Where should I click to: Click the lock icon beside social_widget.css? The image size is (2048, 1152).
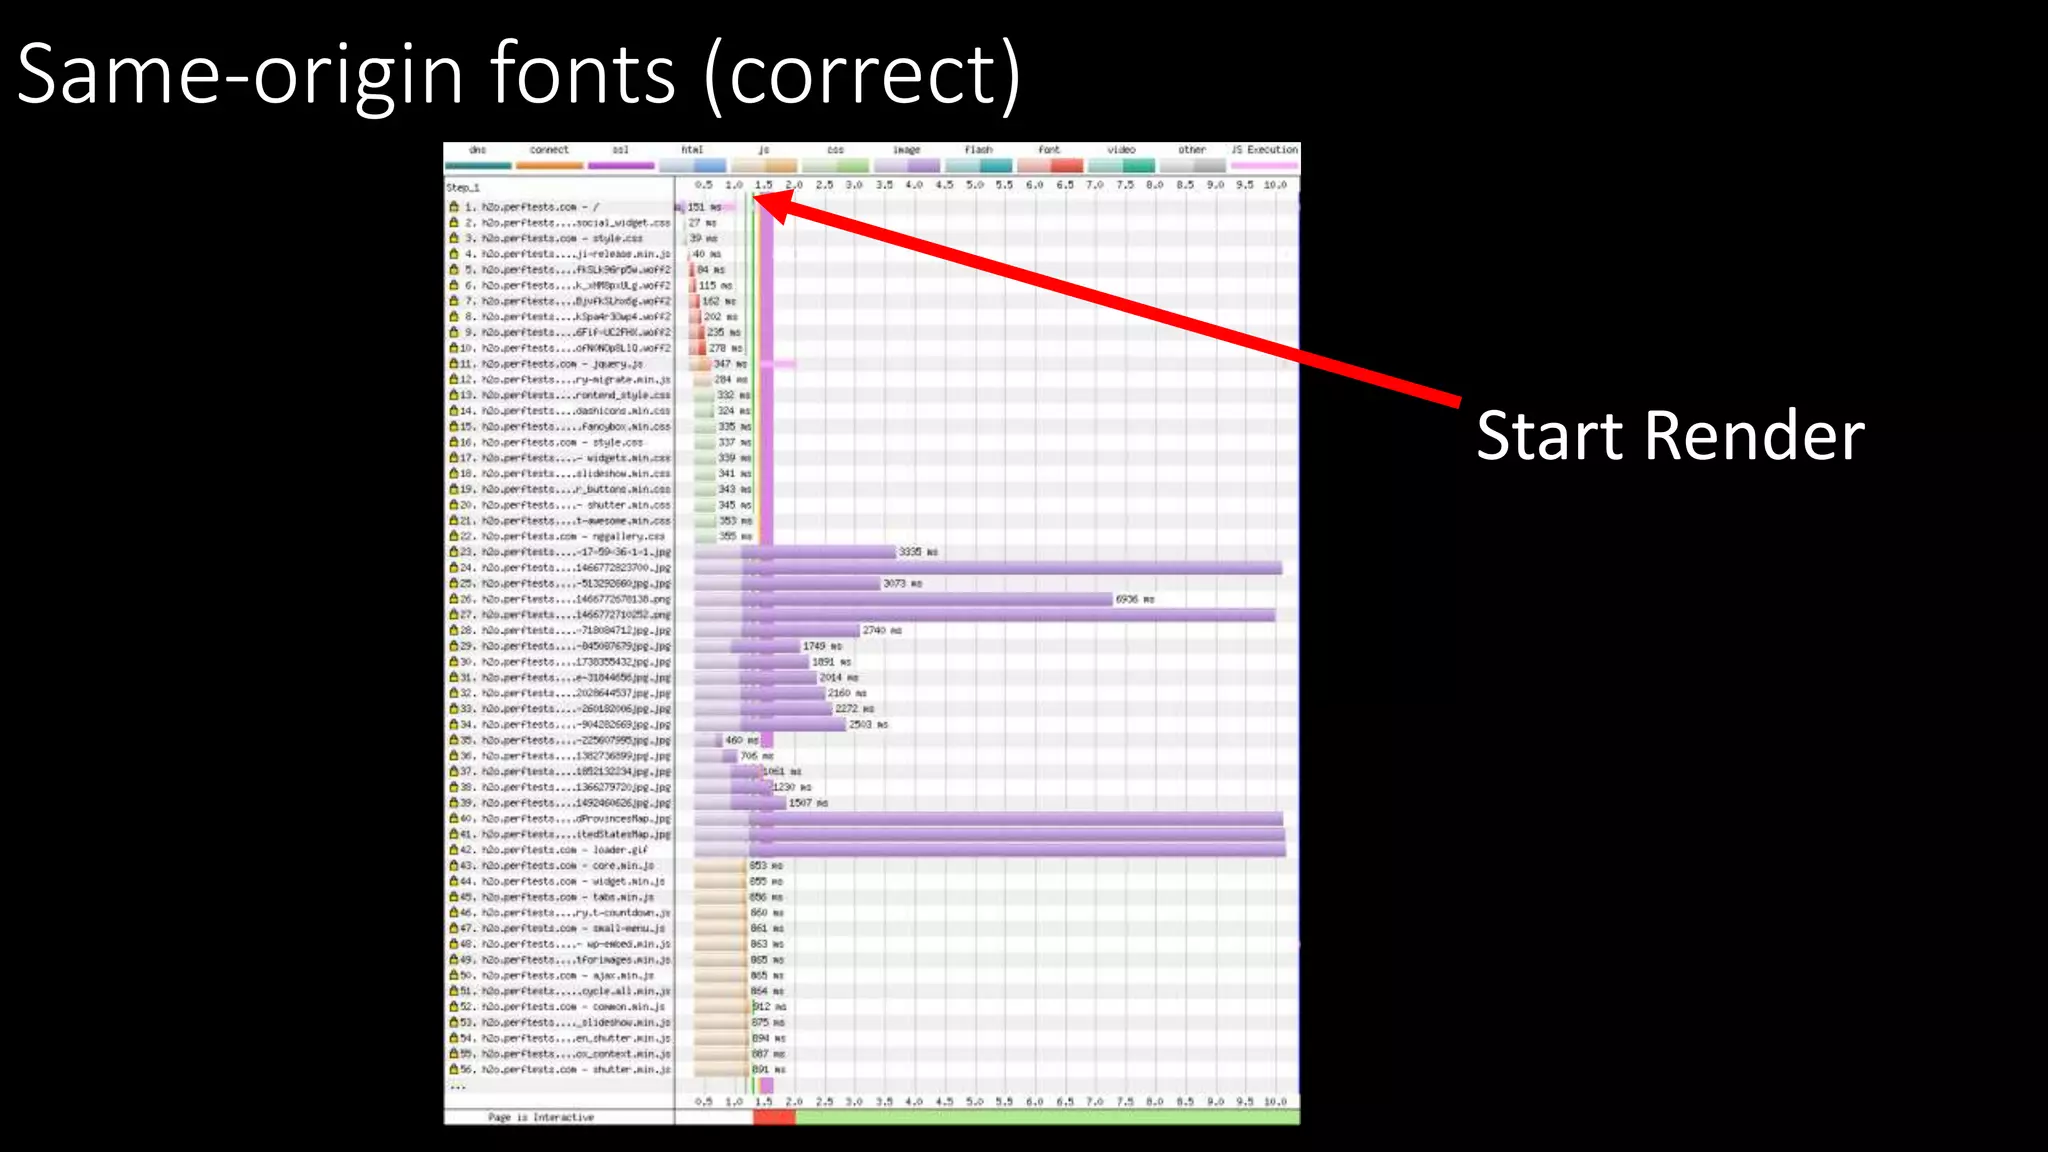(x=454, y=223)
